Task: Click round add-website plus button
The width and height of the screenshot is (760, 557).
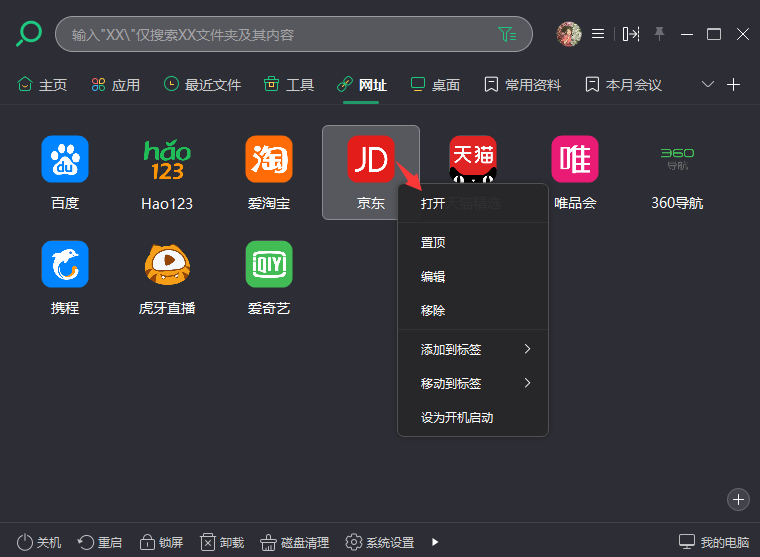Action: click(738, 499)
